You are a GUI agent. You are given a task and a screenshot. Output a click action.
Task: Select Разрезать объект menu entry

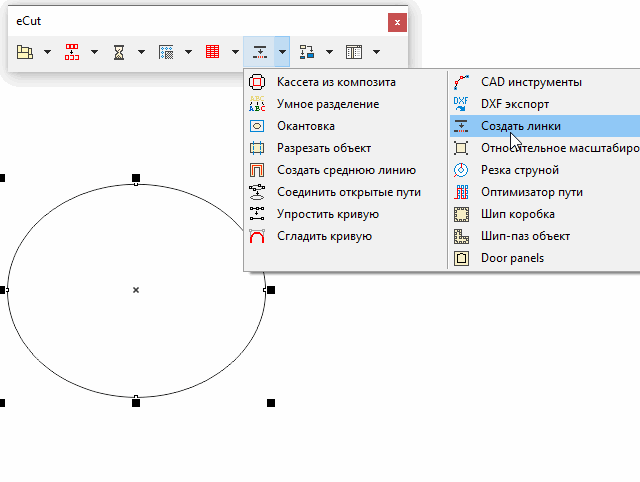345,148
